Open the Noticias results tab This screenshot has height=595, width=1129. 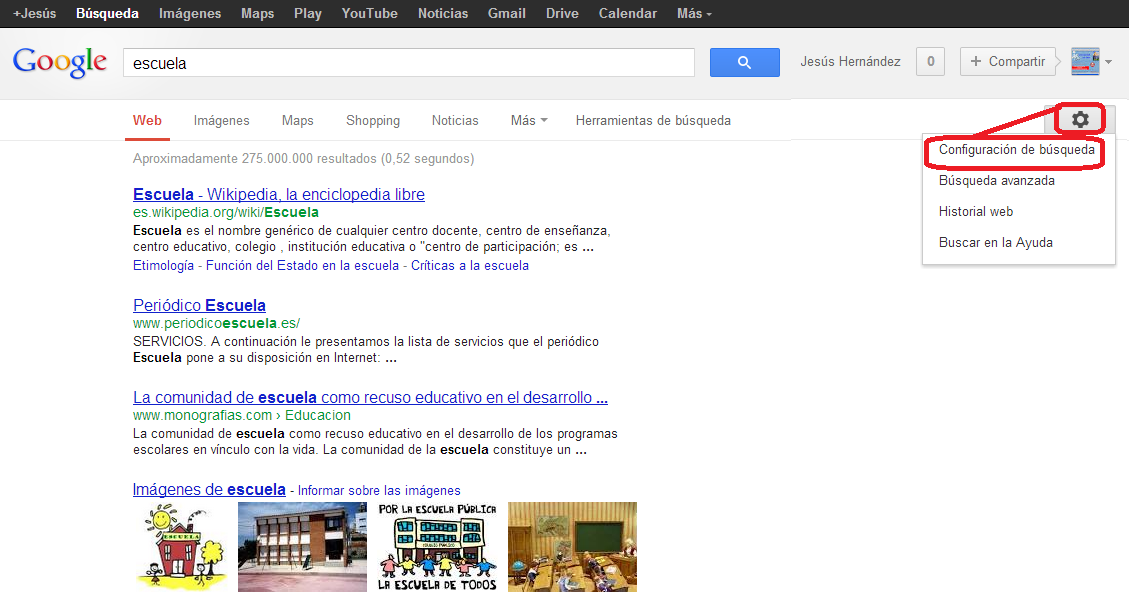(455, 120)
